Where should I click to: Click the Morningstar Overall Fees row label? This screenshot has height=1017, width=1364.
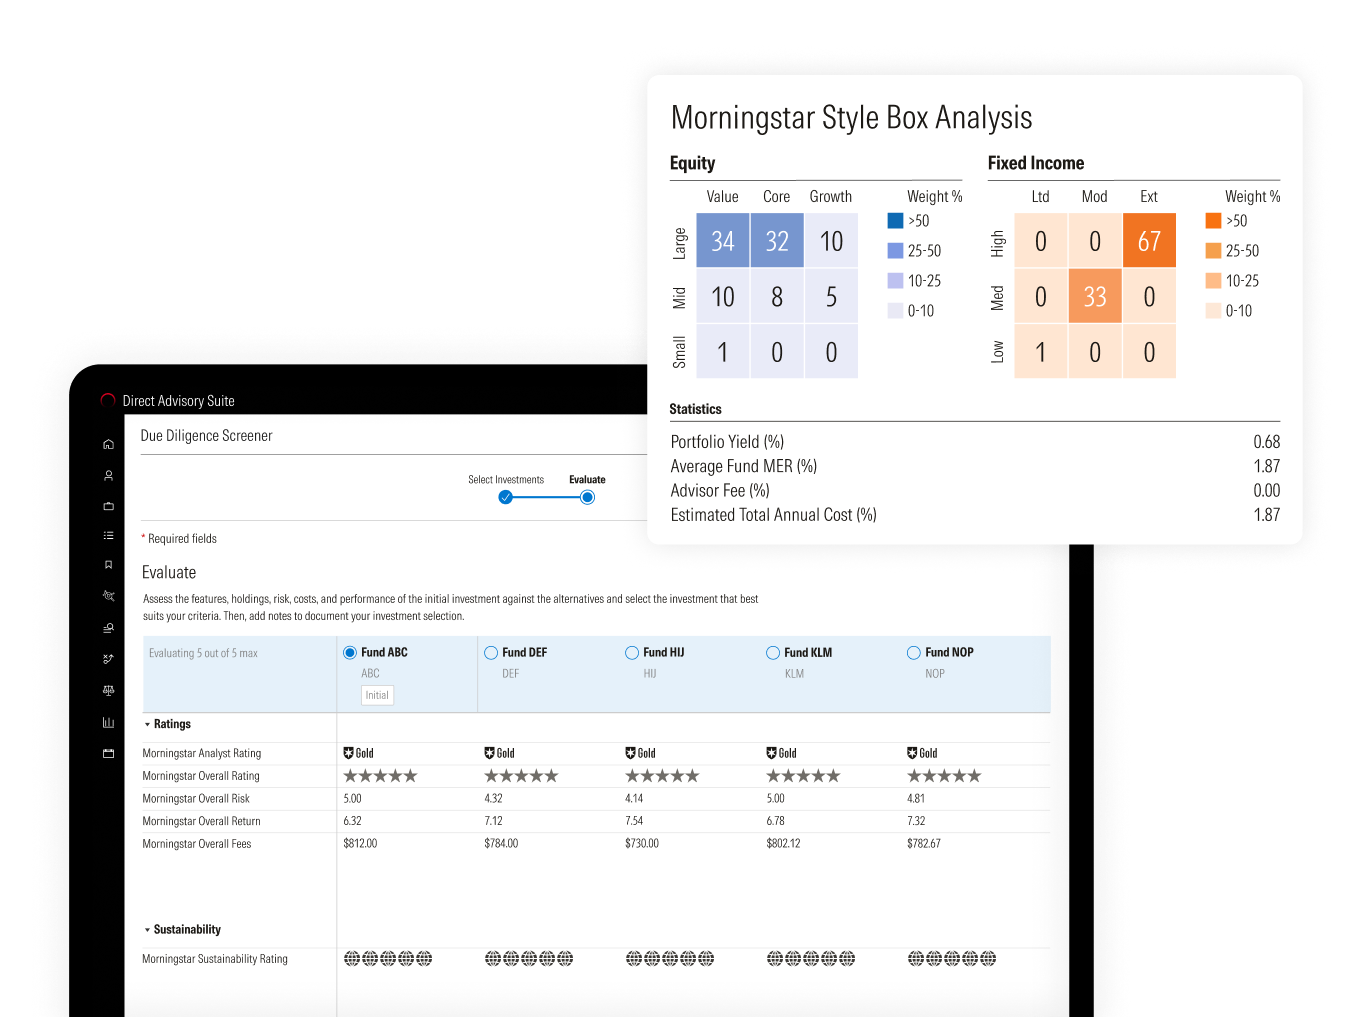coord(197,844)
